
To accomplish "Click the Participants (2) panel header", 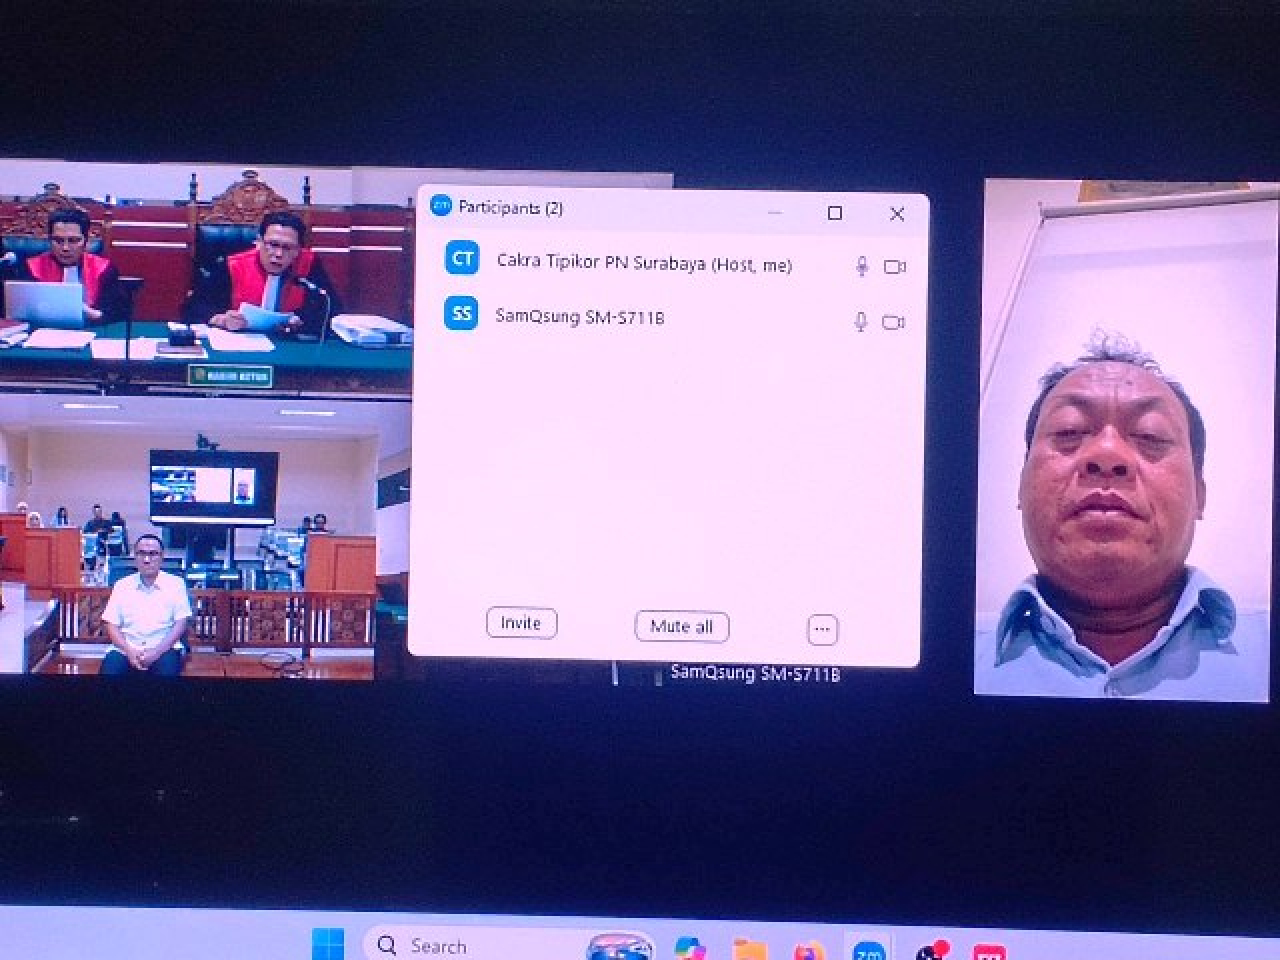I will (512, 209).
